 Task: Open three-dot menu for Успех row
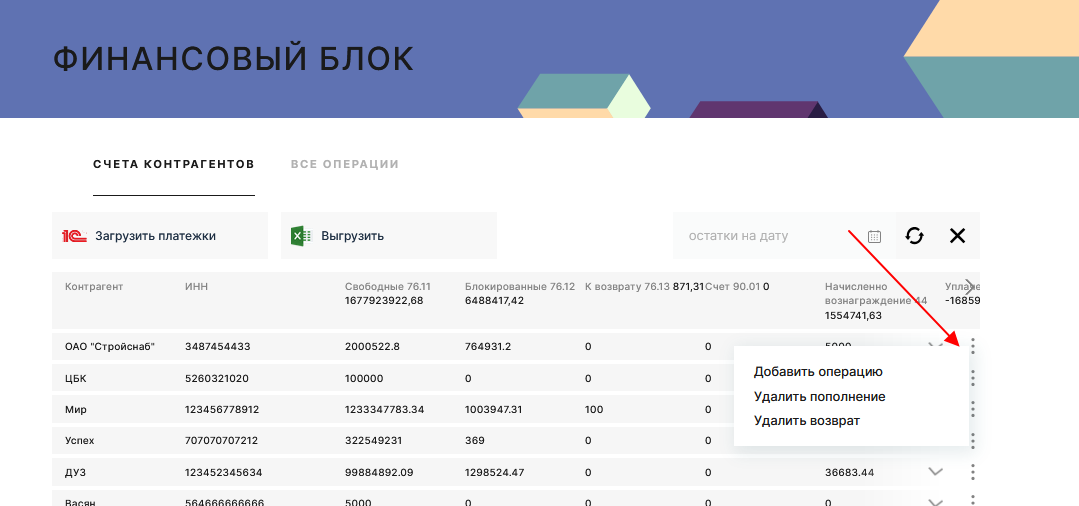[972, 440]
